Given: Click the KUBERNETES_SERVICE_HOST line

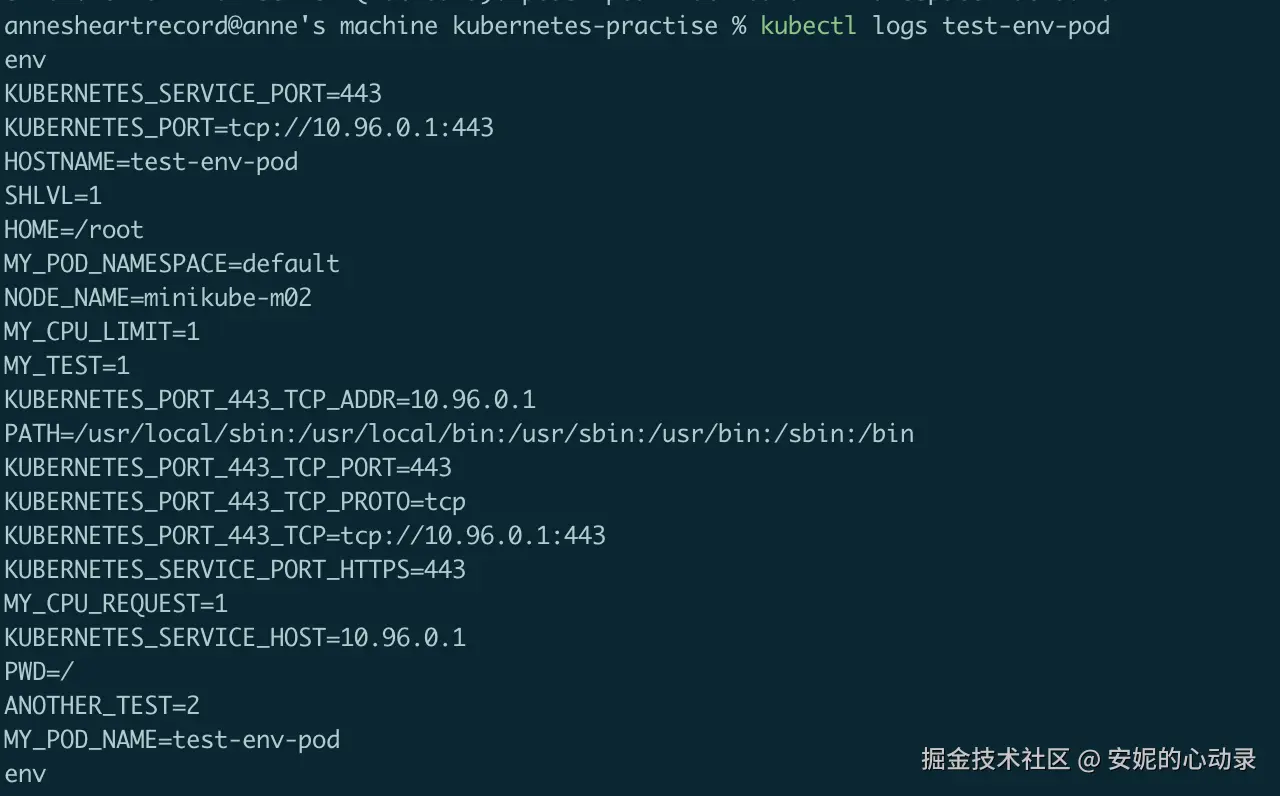Looking at the screenshot, I should (235, 638).
